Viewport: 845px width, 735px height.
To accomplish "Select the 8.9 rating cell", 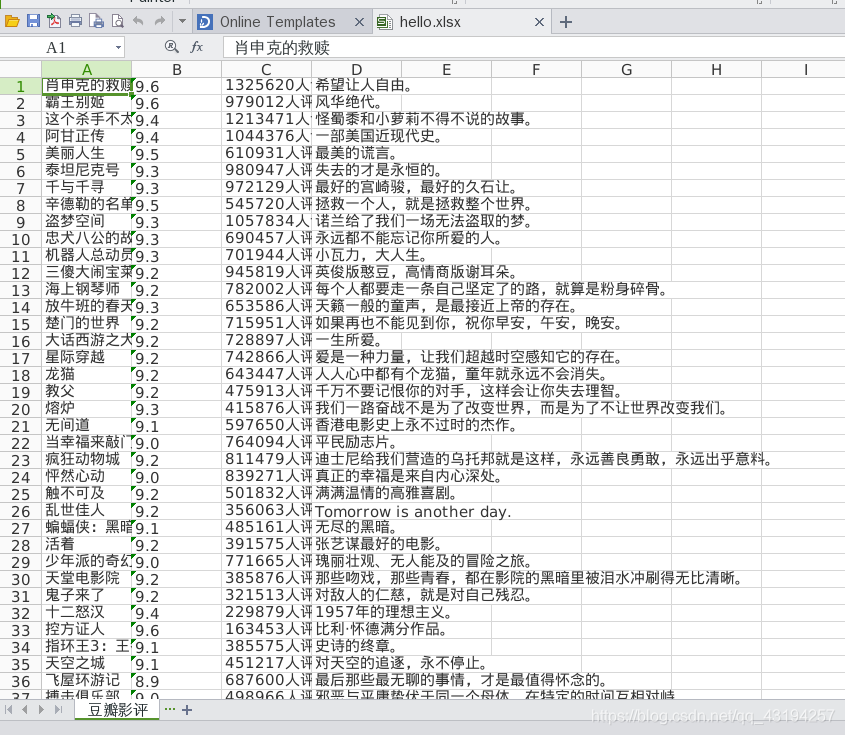I will [177, 681].
